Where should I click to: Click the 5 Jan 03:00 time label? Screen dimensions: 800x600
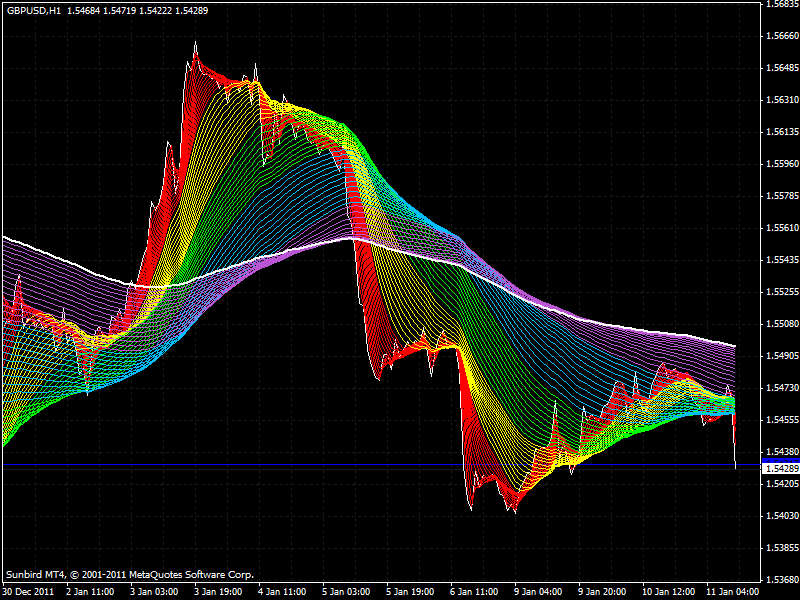coord(346,590)
